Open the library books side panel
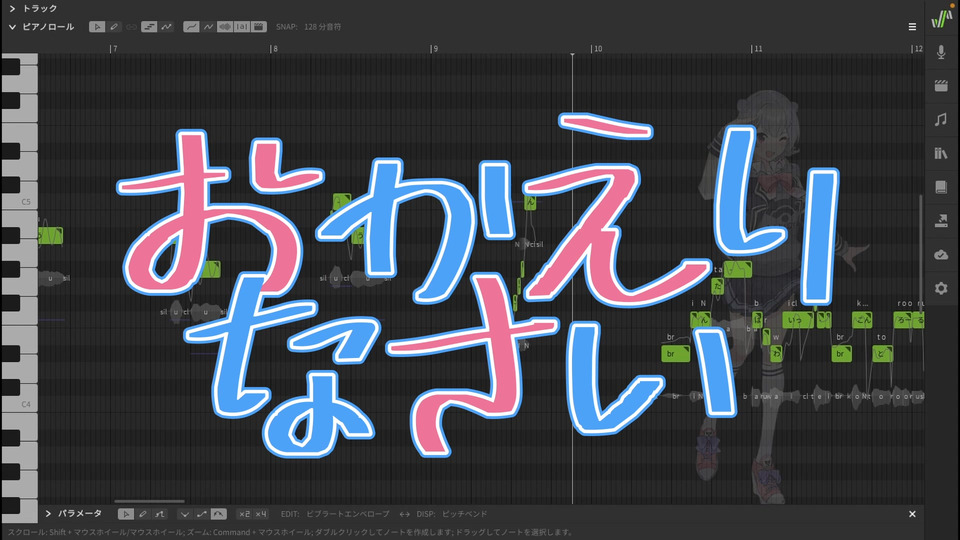Viewport: 960px width, 540px height. (x=941, y=153)
